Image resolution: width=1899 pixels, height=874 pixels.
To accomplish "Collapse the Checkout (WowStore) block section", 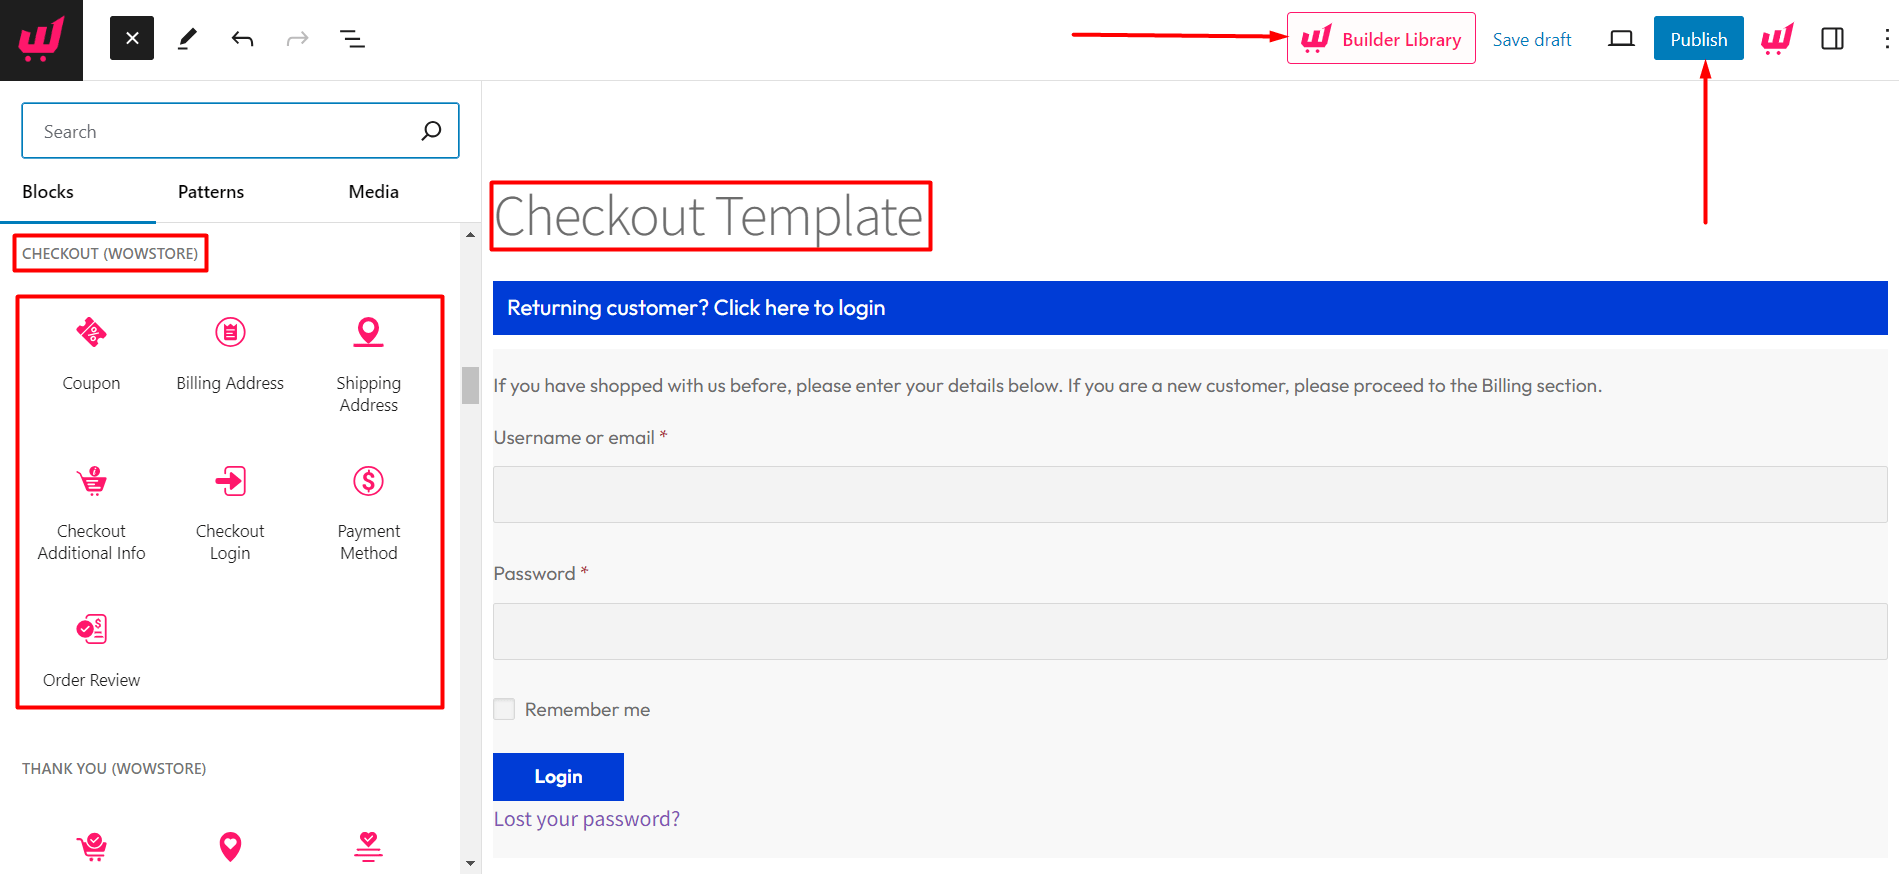I will tap(110, 253).
